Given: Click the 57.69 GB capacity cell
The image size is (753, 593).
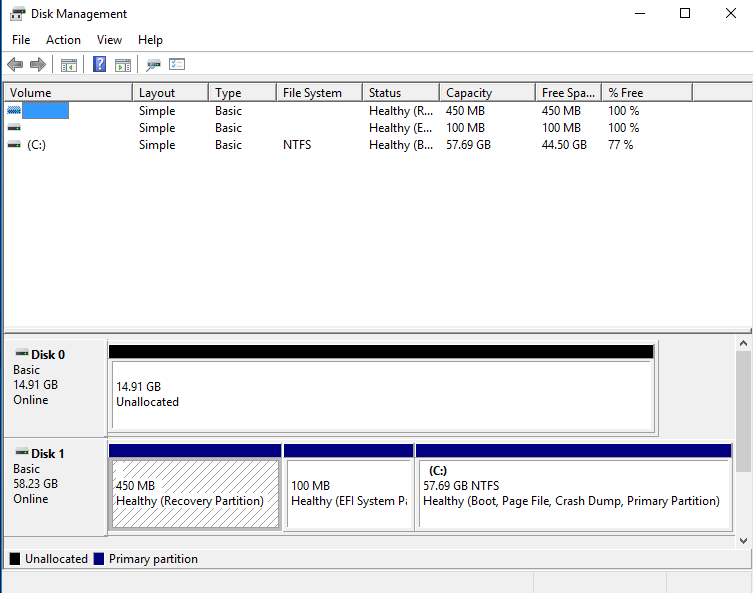Looking at the screenshot, I should (x=468, y=145).
